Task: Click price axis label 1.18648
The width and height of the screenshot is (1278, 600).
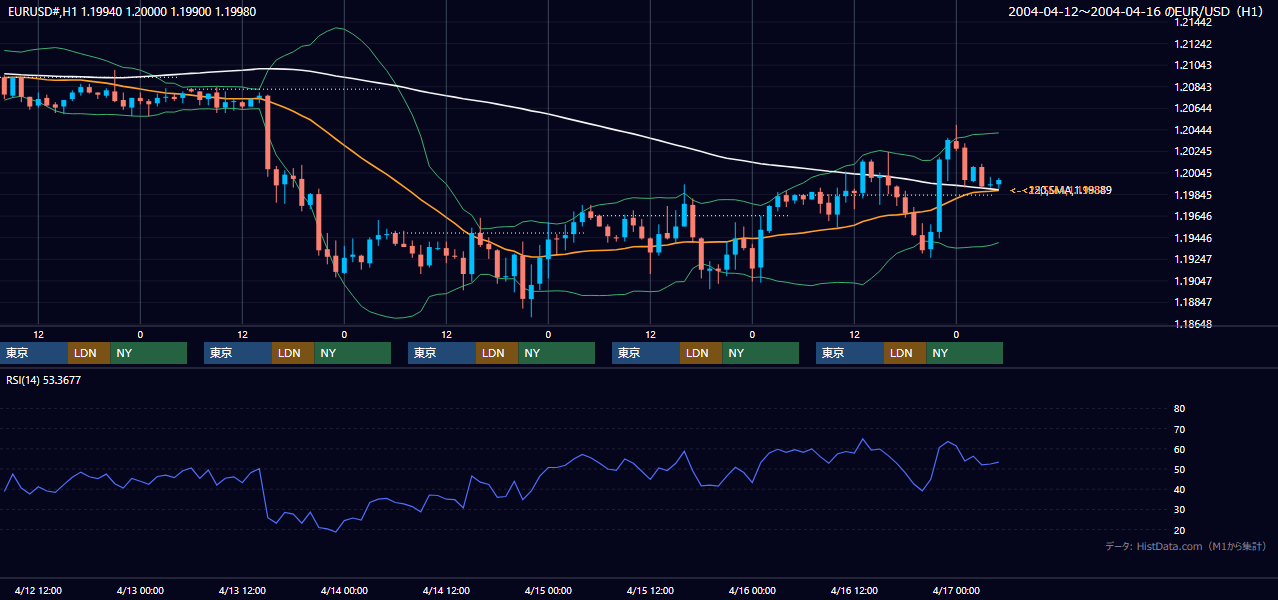Action: [1194, 324]
